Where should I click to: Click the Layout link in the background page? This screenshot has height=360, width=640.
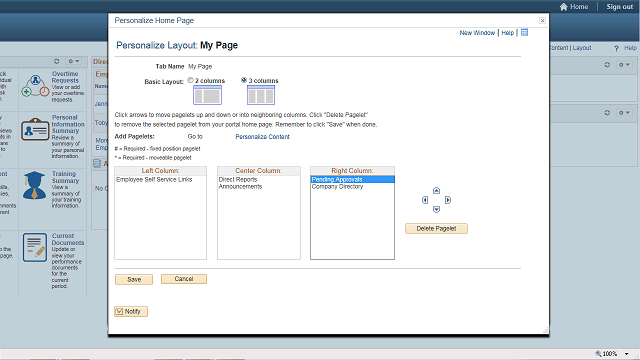coord(582,48)
